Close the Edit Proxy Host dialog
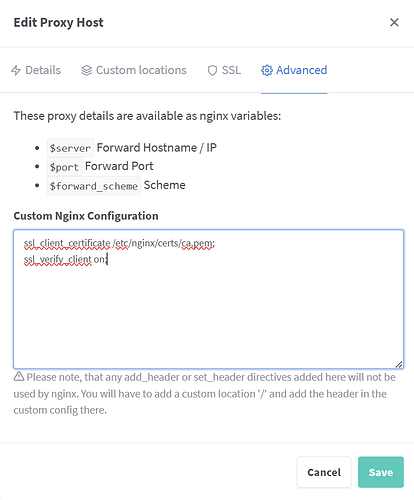This screenshot has height=500, width=414. tap(394, 22)
